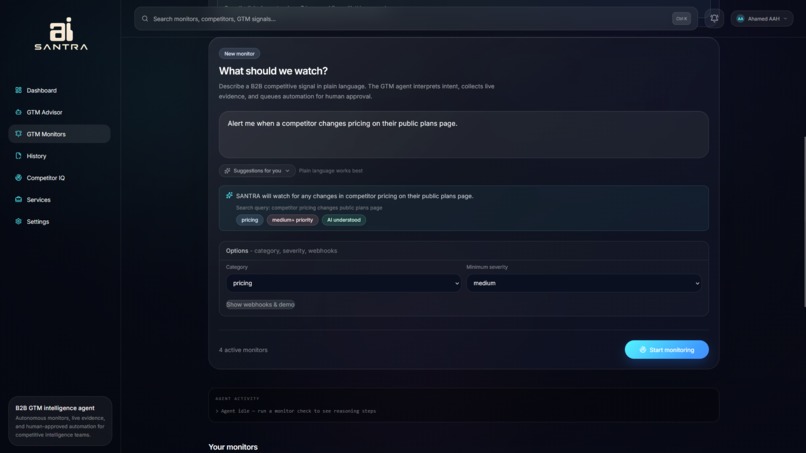Open Services from the sidebar

click(x=59, y=200)
